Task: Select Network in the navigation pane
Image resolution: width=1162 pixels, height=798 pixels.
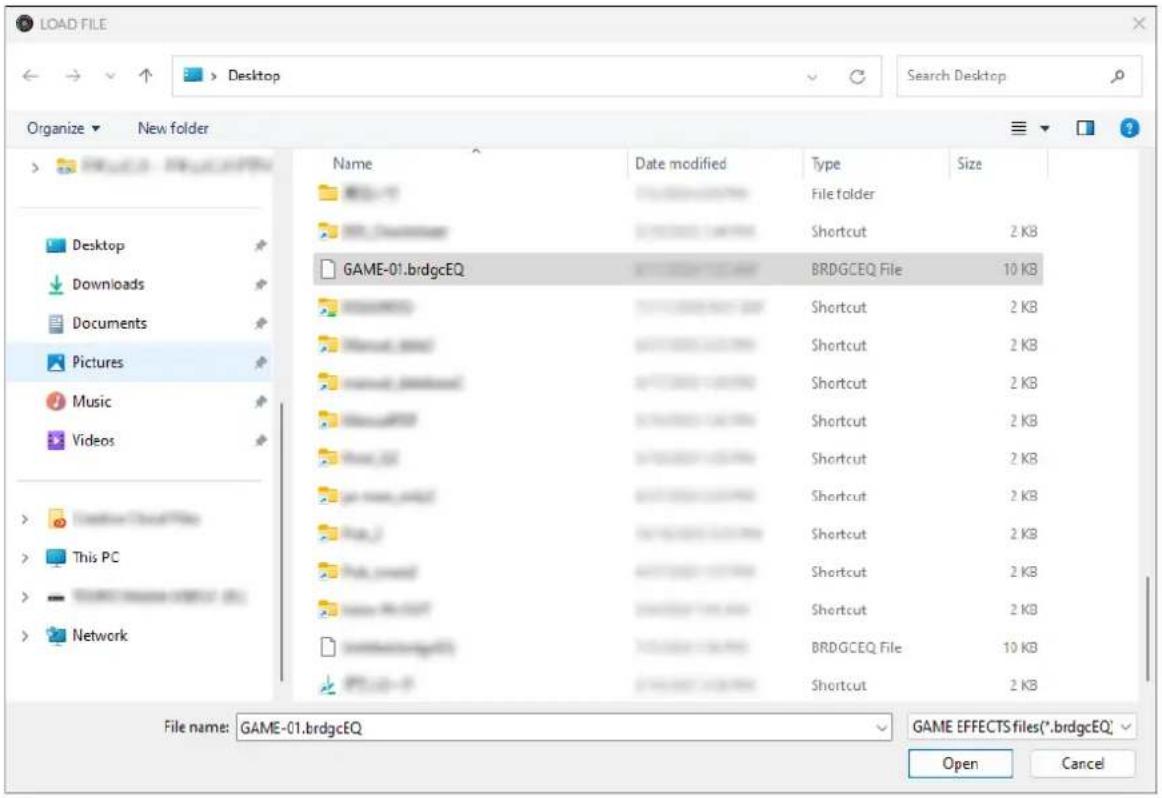Action: pos(100,636)
